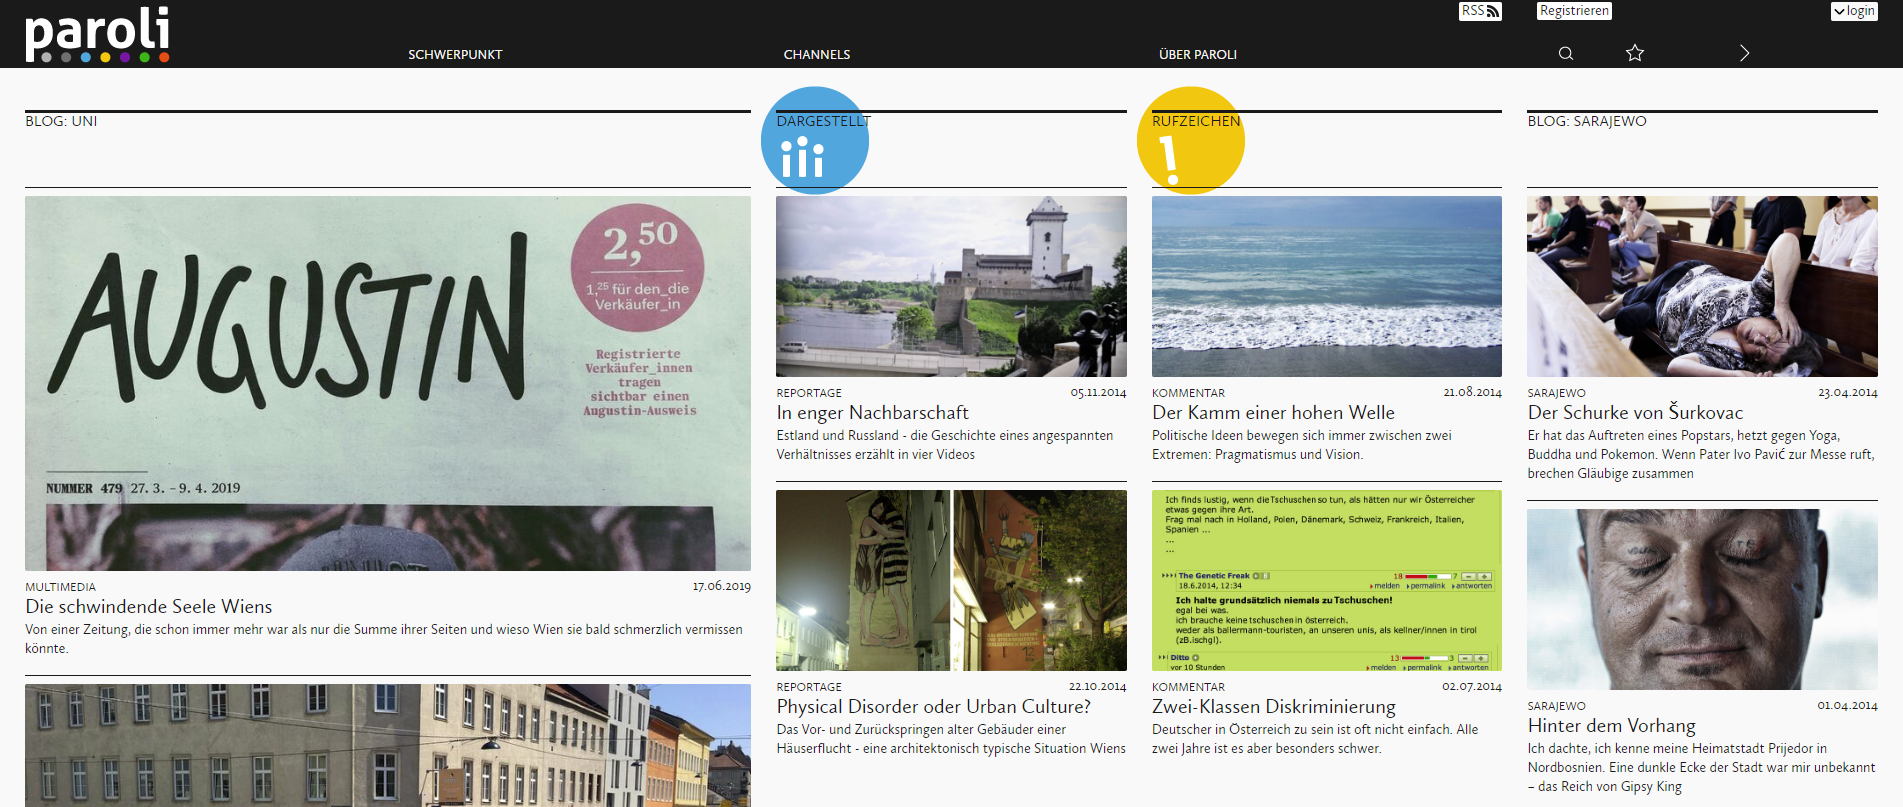
Task: Click teaser text mentioning Pater Ivo Pavić
Action: click(1701, 454)
